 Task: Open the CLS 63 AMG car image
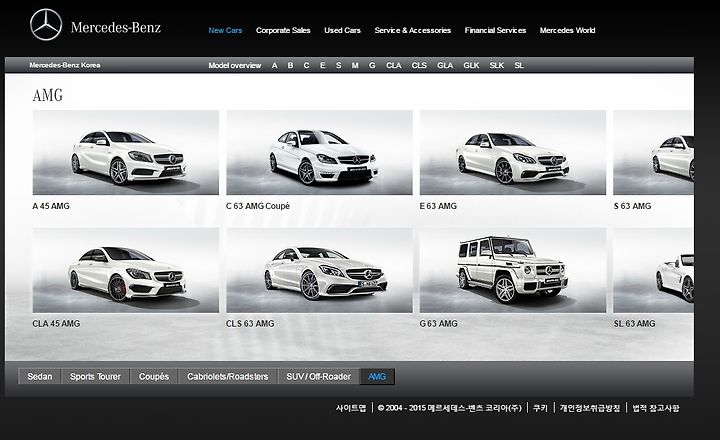(x=319, y=271)
